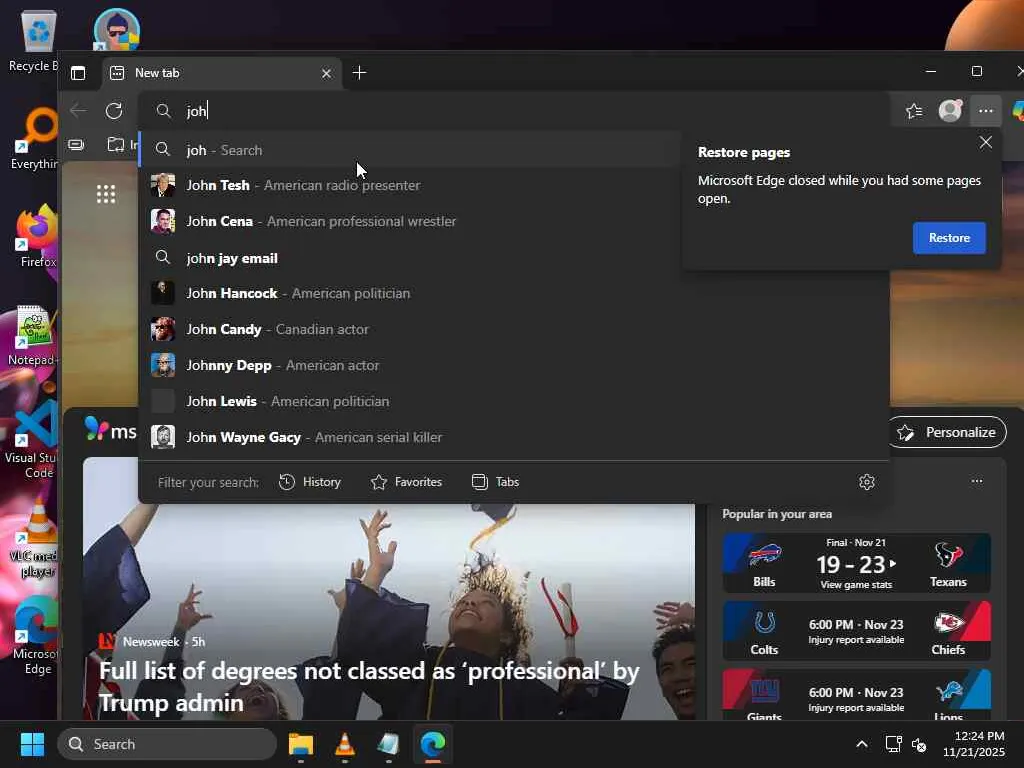Select VLC media player desktop shortcut
The width and height of the screenshot is (1024, 768).
click(x=33, y=538)
